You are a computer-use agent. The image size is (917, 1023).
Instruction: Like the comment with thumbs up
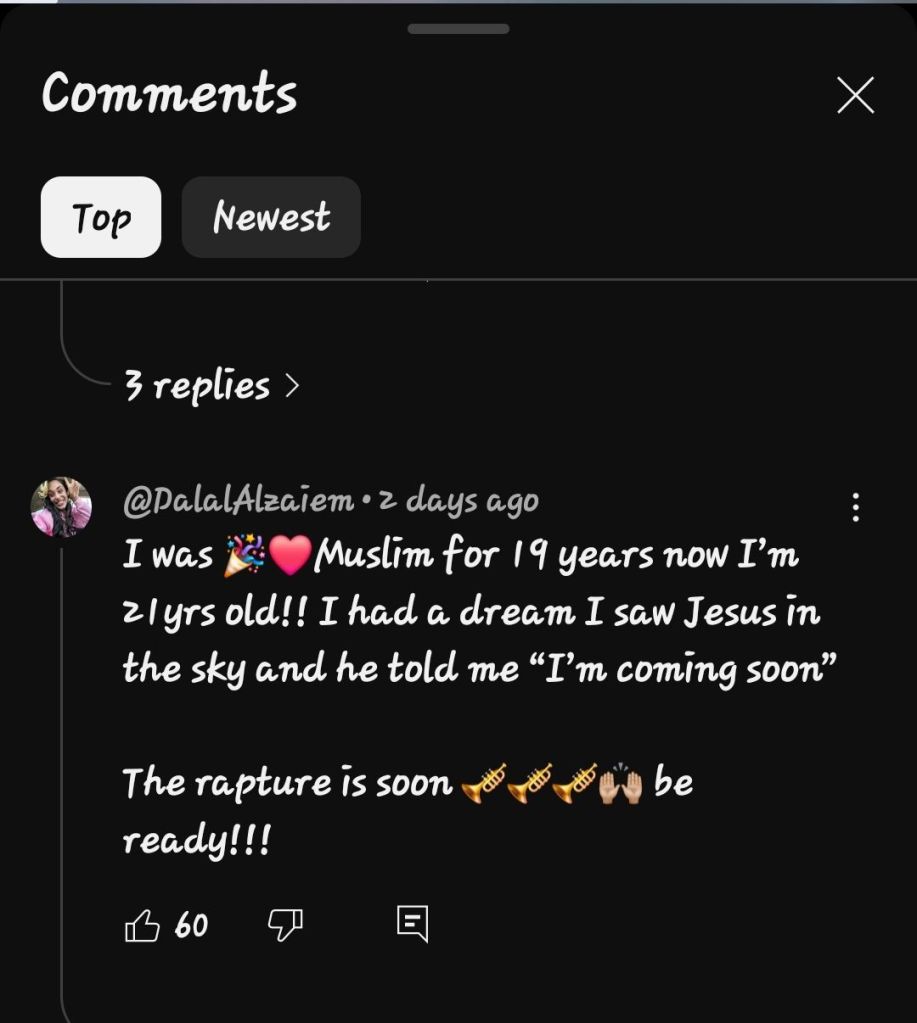(142, 926)
